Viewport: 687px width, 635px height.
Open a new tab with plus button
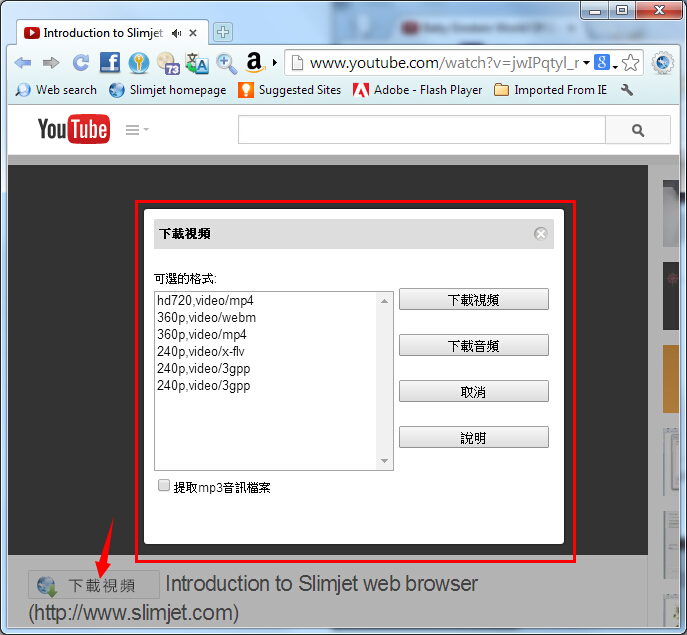(223, 32)
